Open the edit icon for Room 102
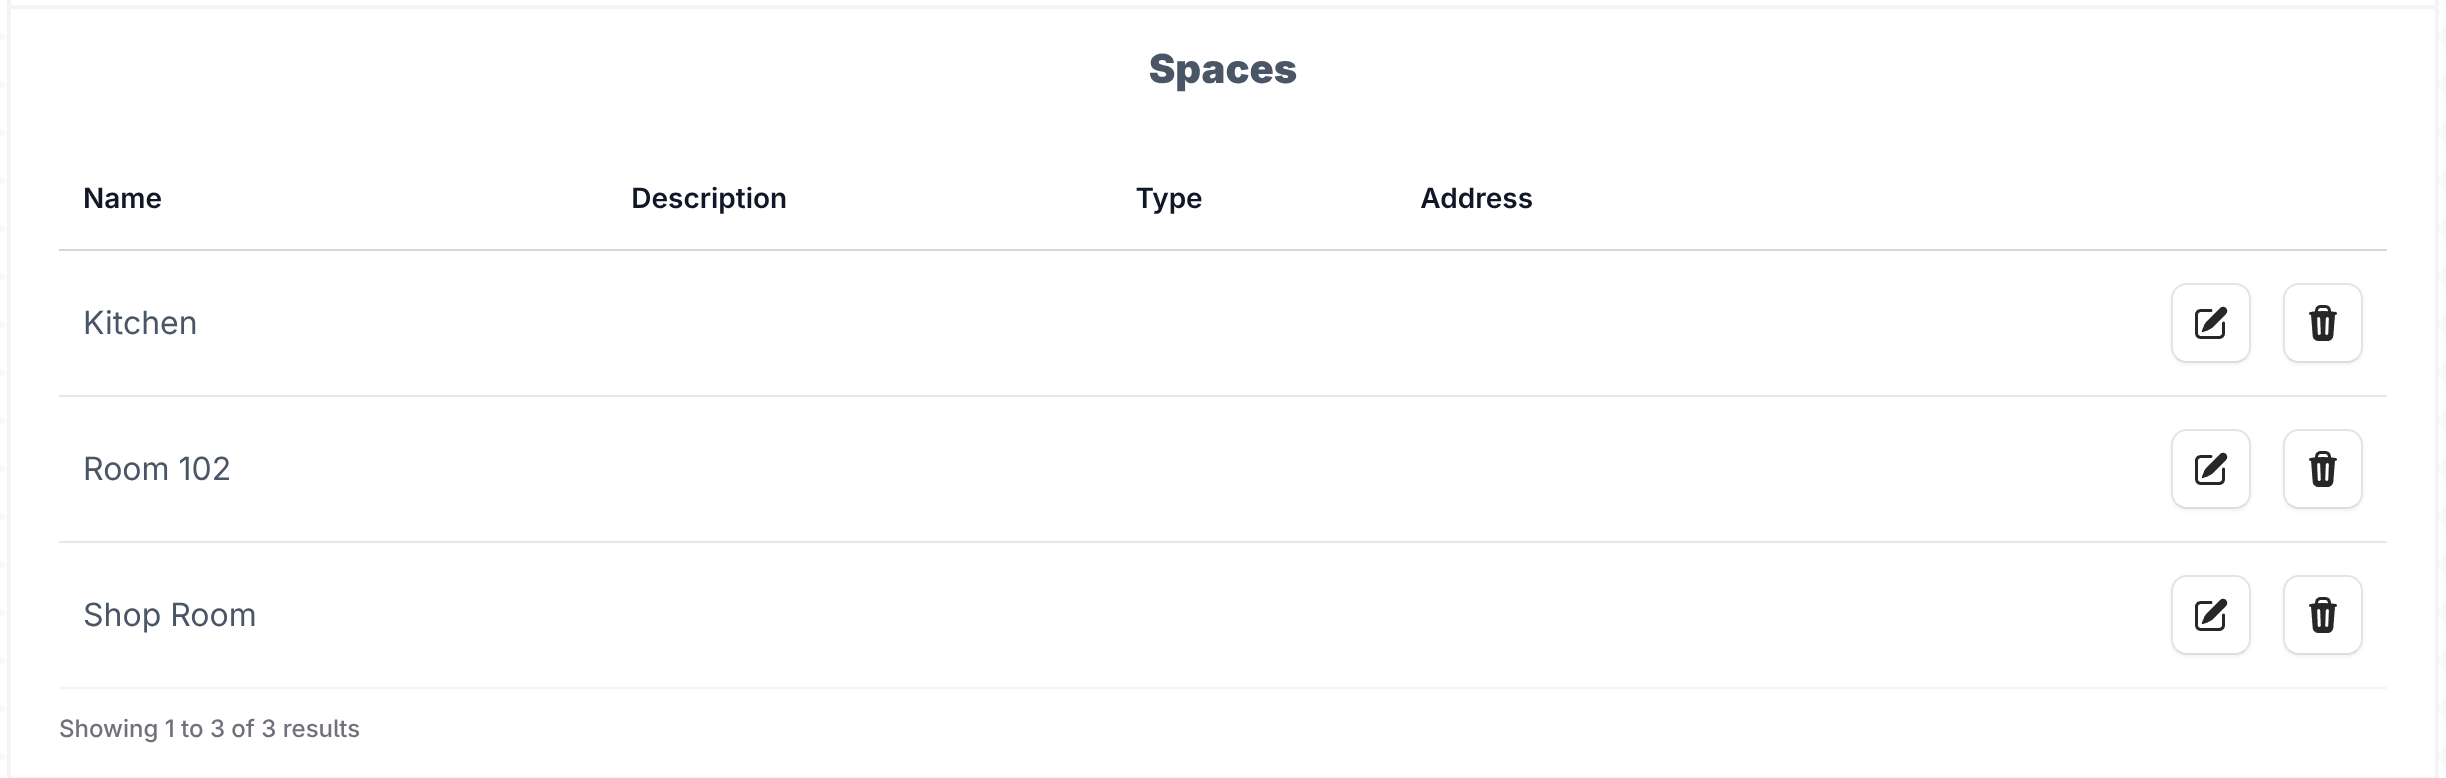Viewport: 2446px width, 778px height. [x=2210, y=469]
